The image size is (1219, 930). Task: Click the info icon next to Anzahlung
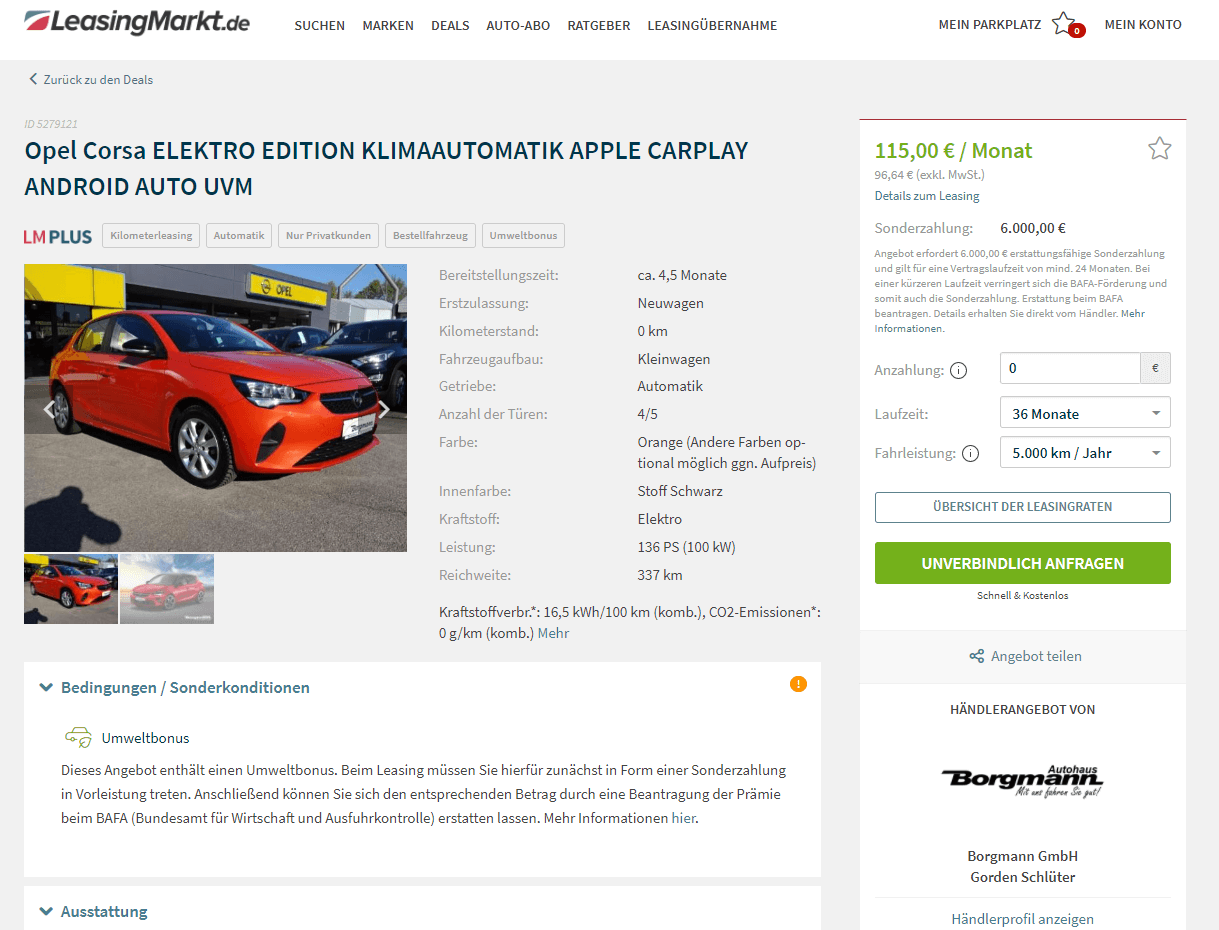[x=958, y=371]
